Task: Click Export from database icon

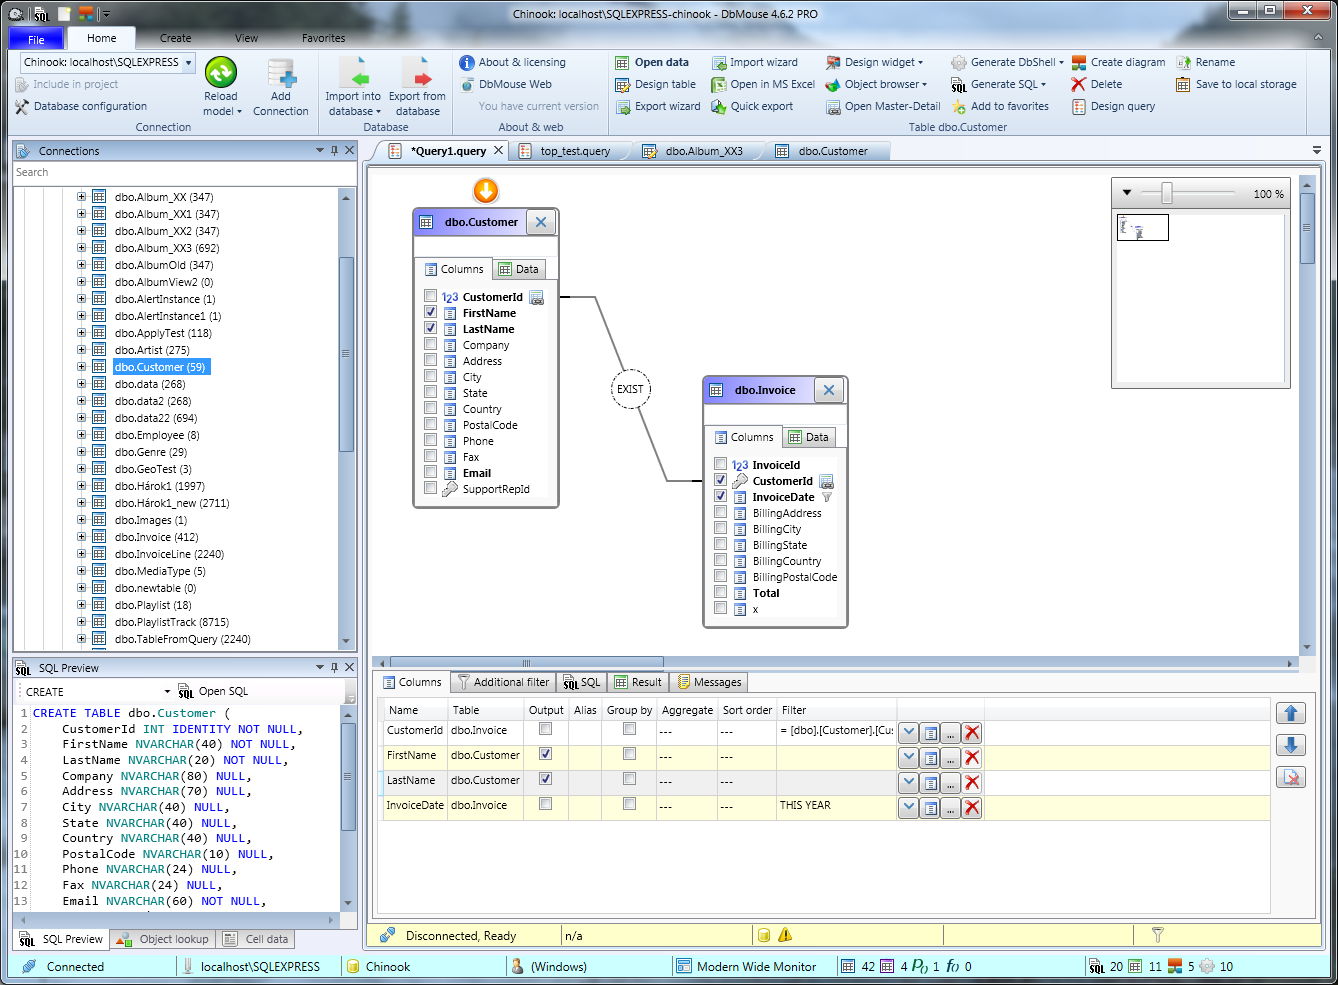Action: pos(417,73)
